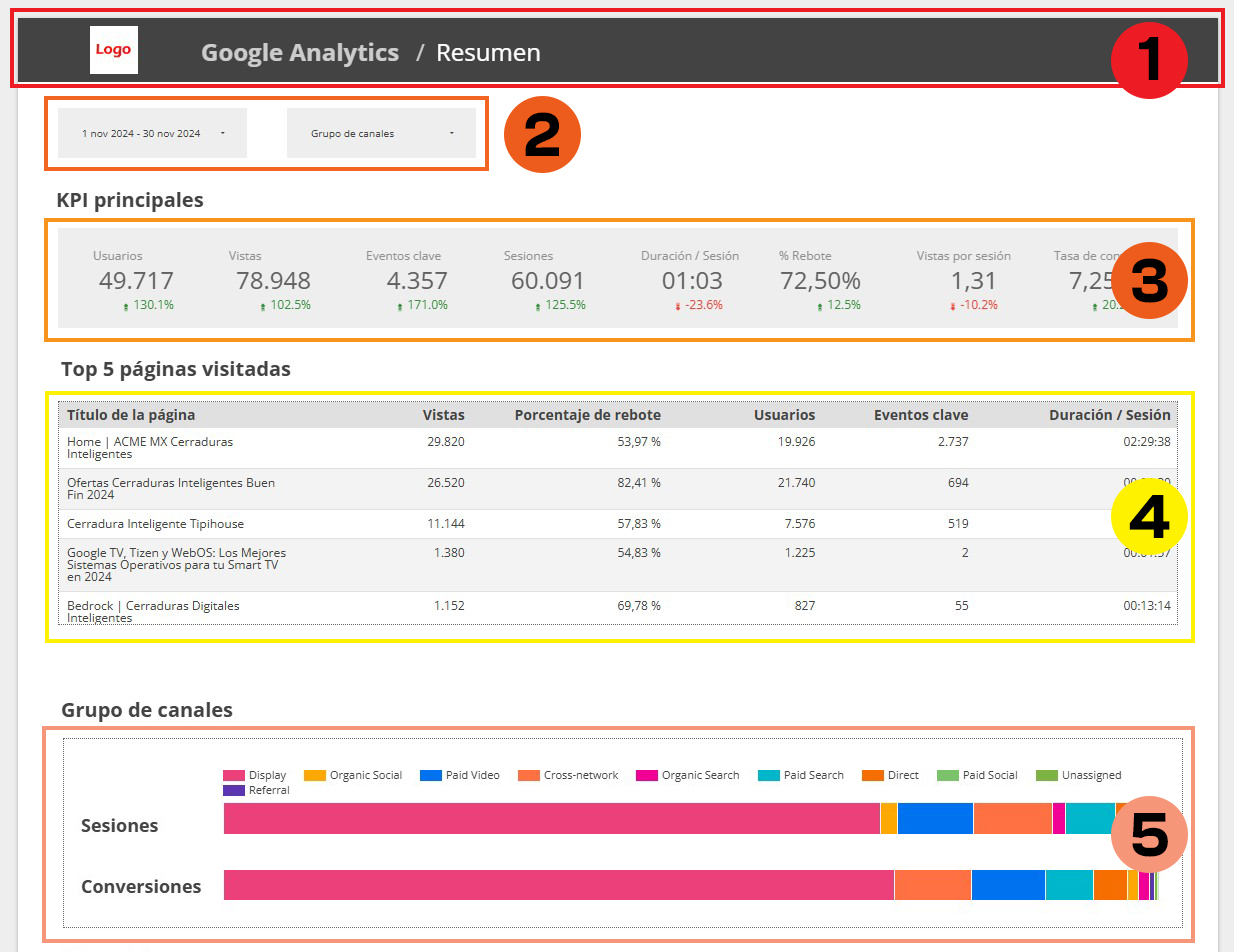Image resolution: width=1234 pixels, height=952 pixels.
Task: Expand the Grupo de canales filter dropdown
Action: coord(381,133)
